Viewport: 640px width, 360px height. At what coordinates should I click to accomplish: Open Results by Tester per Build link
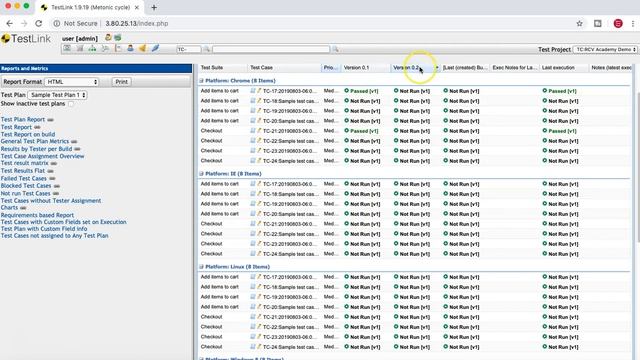[36, 149]
